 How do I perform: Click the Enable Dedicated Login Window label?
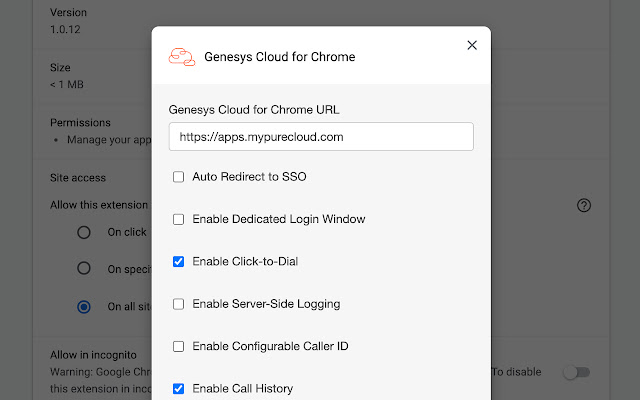[278, 219]
